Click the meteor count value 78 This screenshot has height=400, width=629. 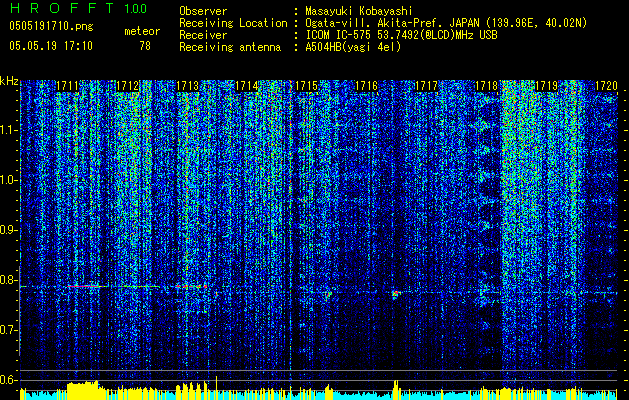tap(145, 46)
